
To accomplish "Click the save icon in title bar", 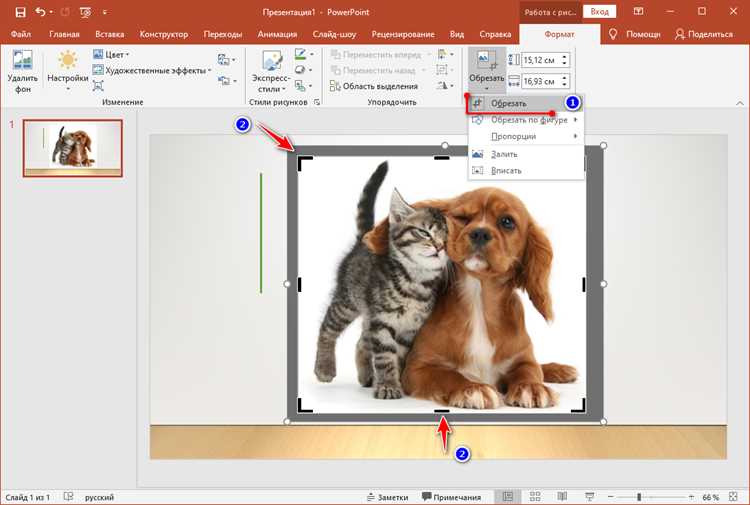I will point(20,12).
